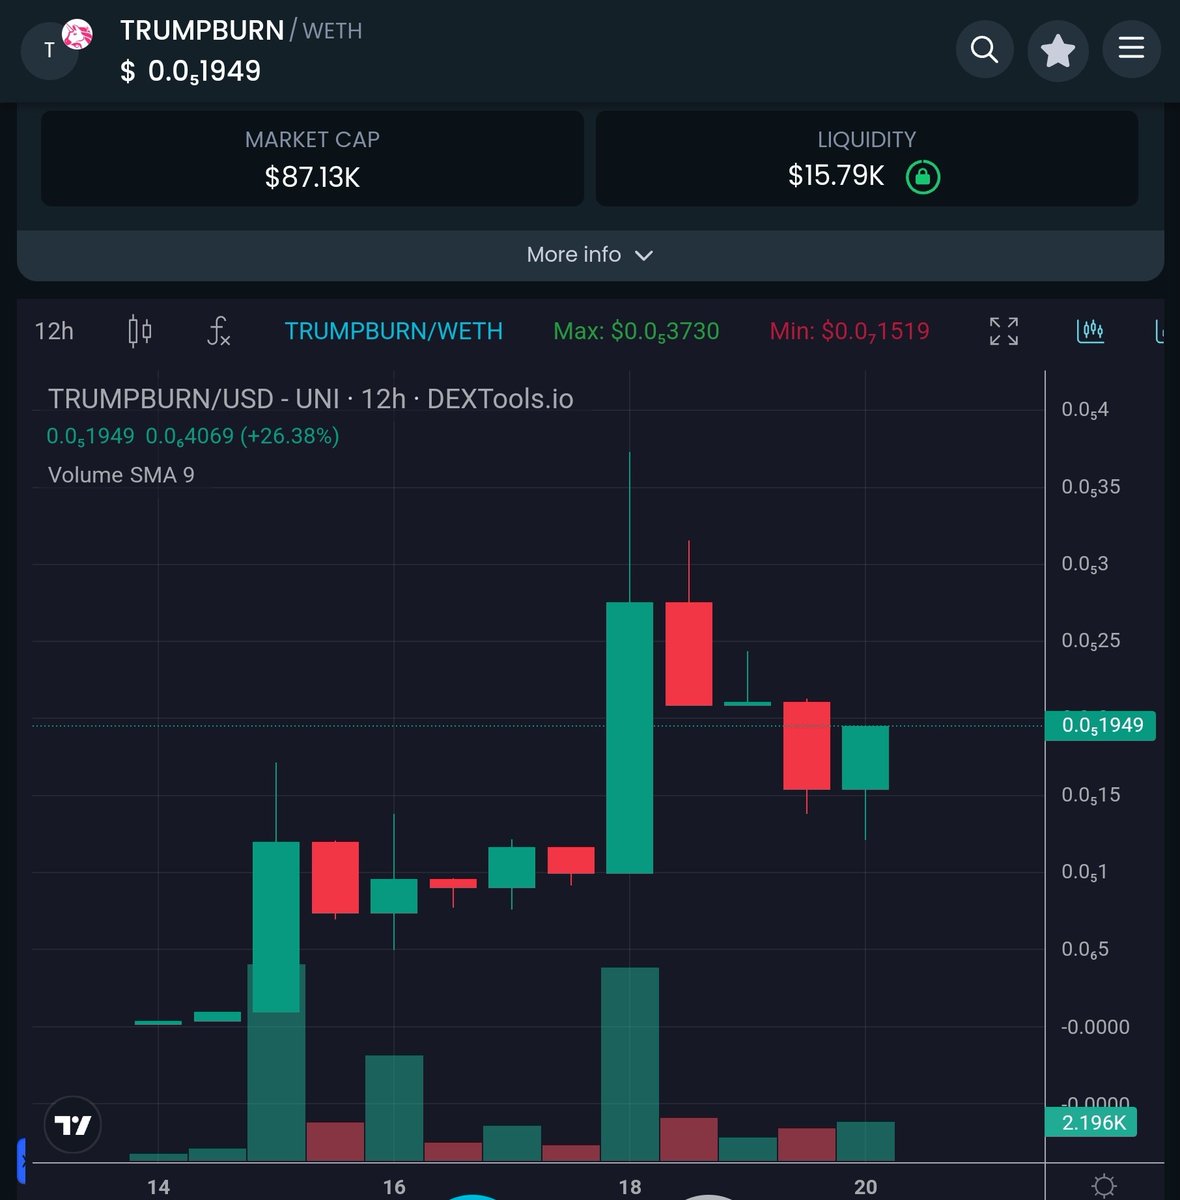Click the TradingView logo badge
This screenshot has height=1200, width=1180.
[x=73, y=1125]
